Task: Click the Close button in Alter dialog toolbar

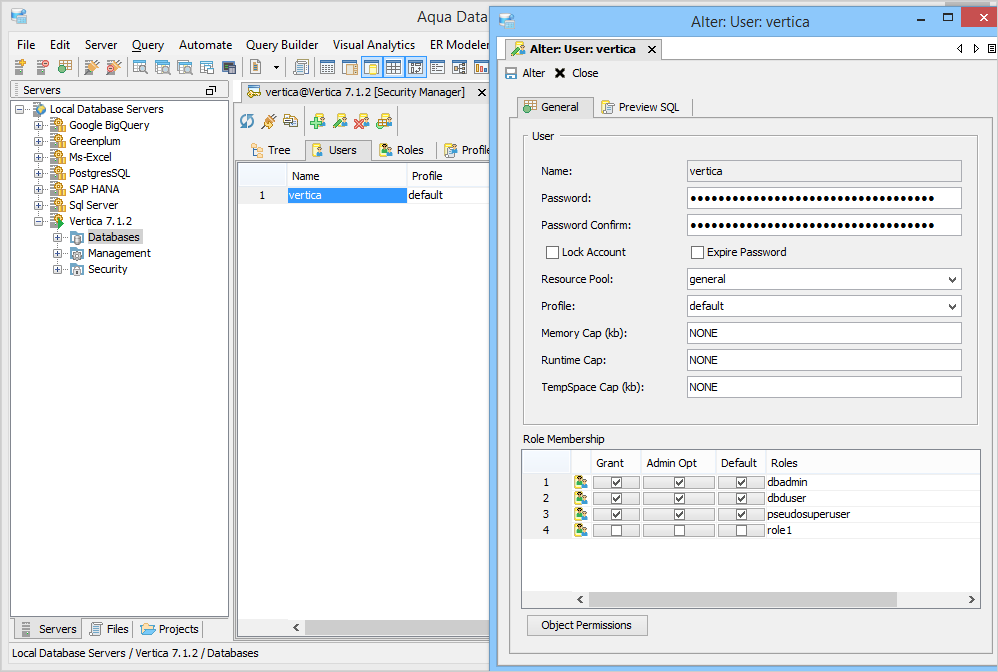Action: coord(577,73)
